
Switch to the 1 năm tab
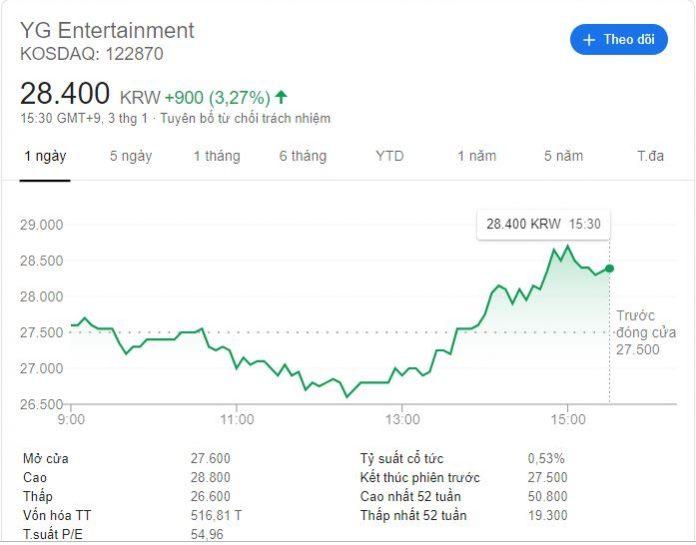477,156
